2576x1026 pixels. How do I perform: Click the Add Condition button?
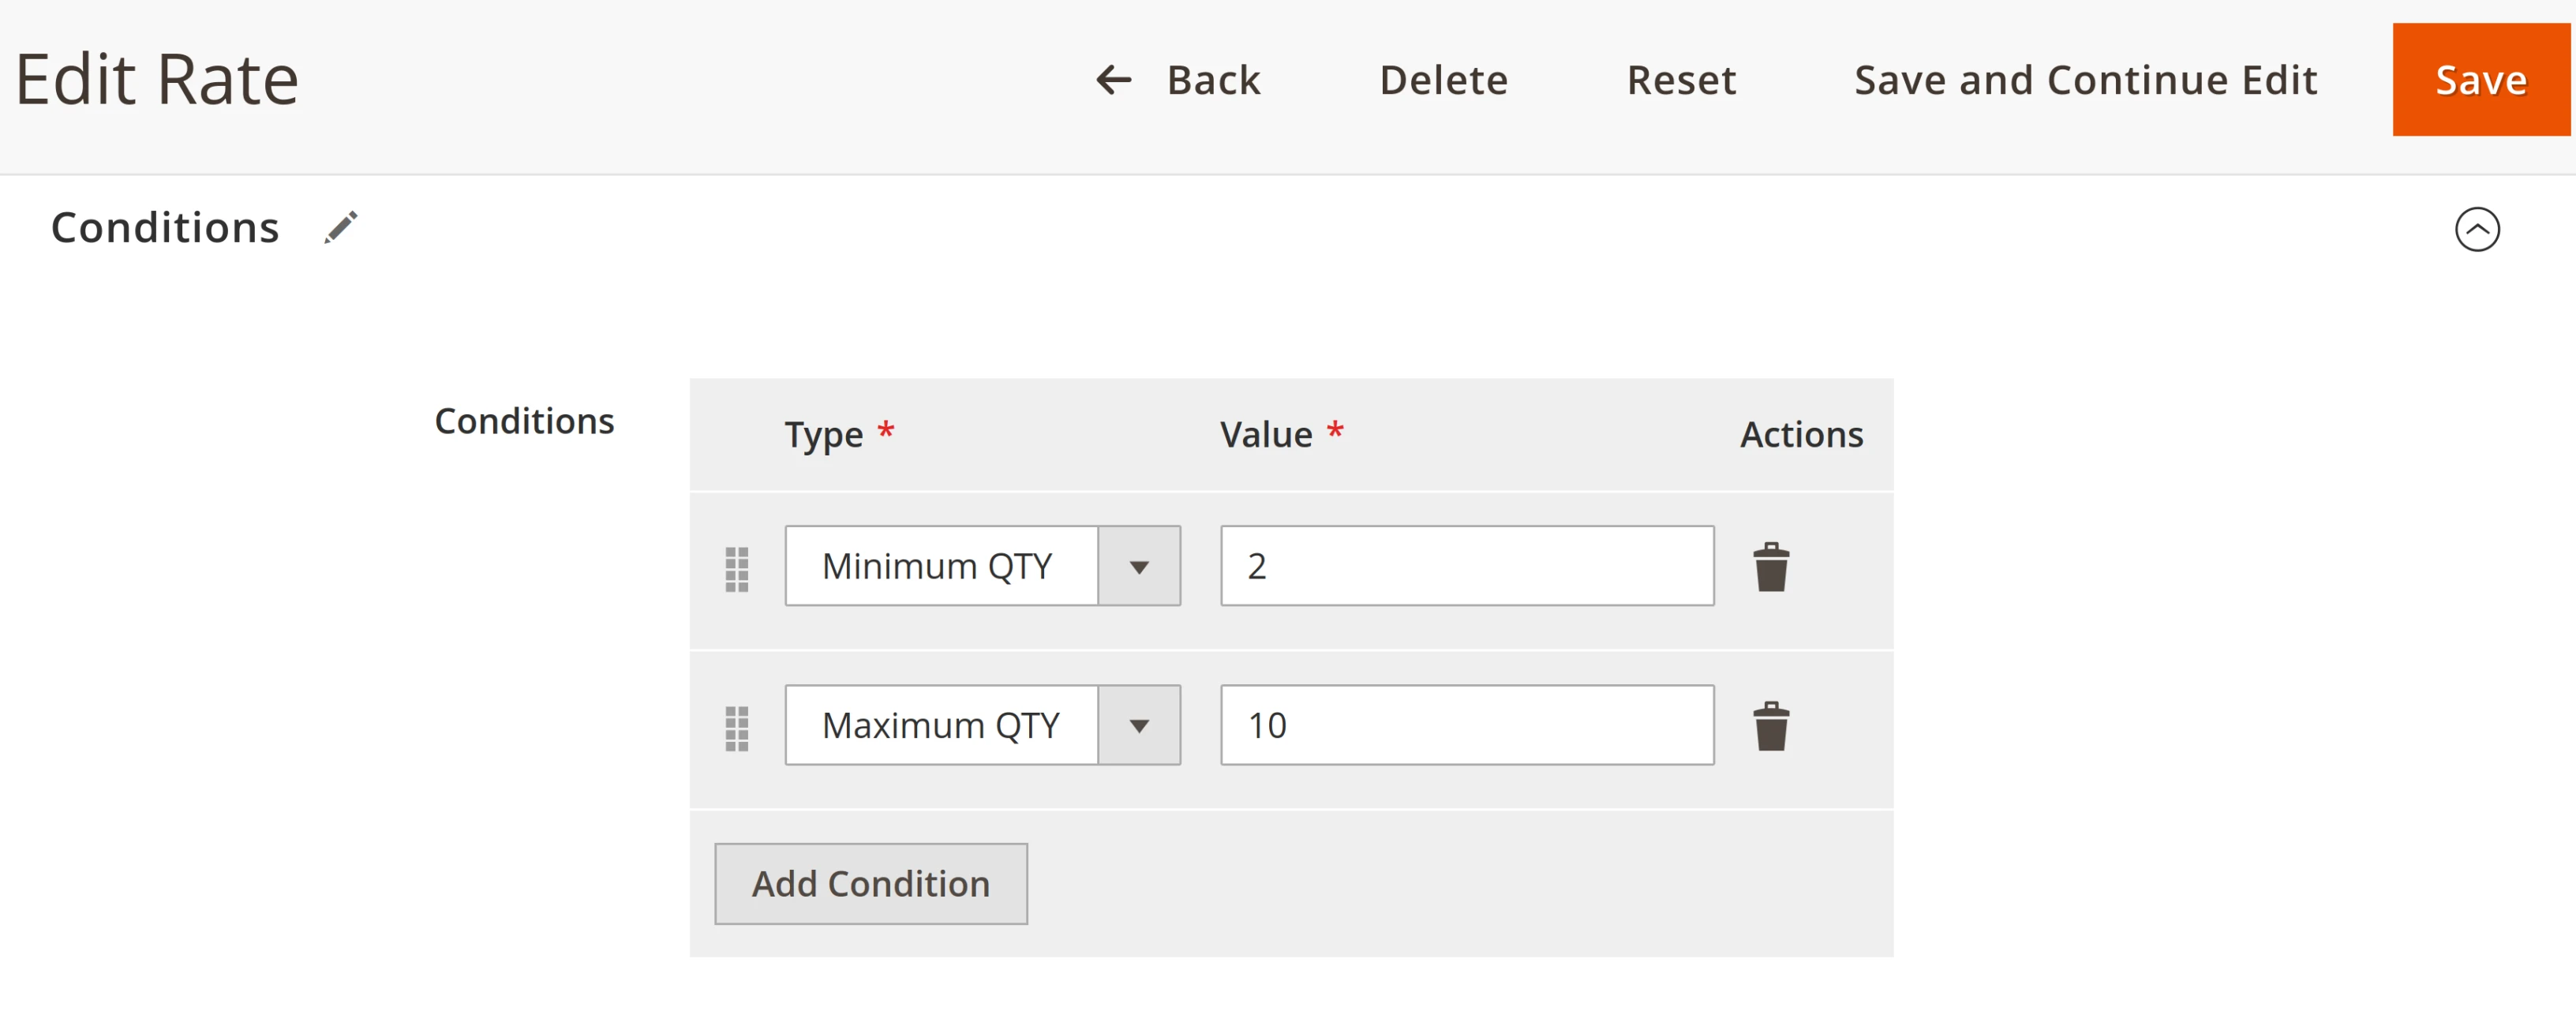point(870,883)
